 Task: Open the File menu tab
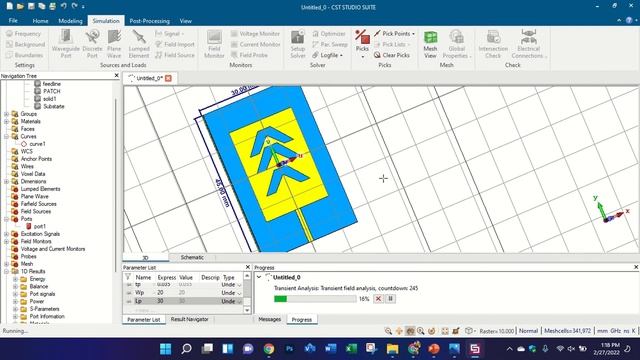(x=13, y=20)
